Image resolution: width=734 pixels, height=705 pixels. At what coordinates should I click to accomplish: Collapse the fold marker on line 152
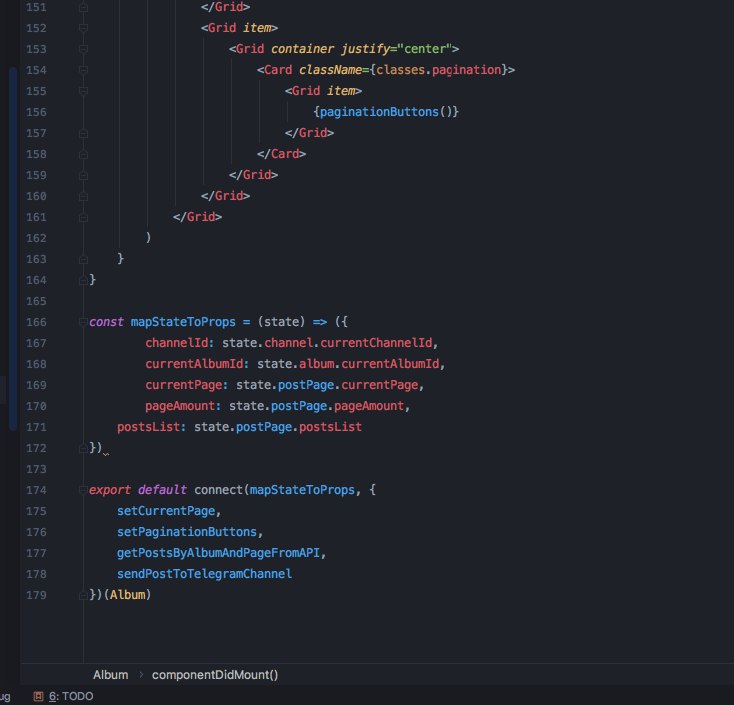point(83,28)
